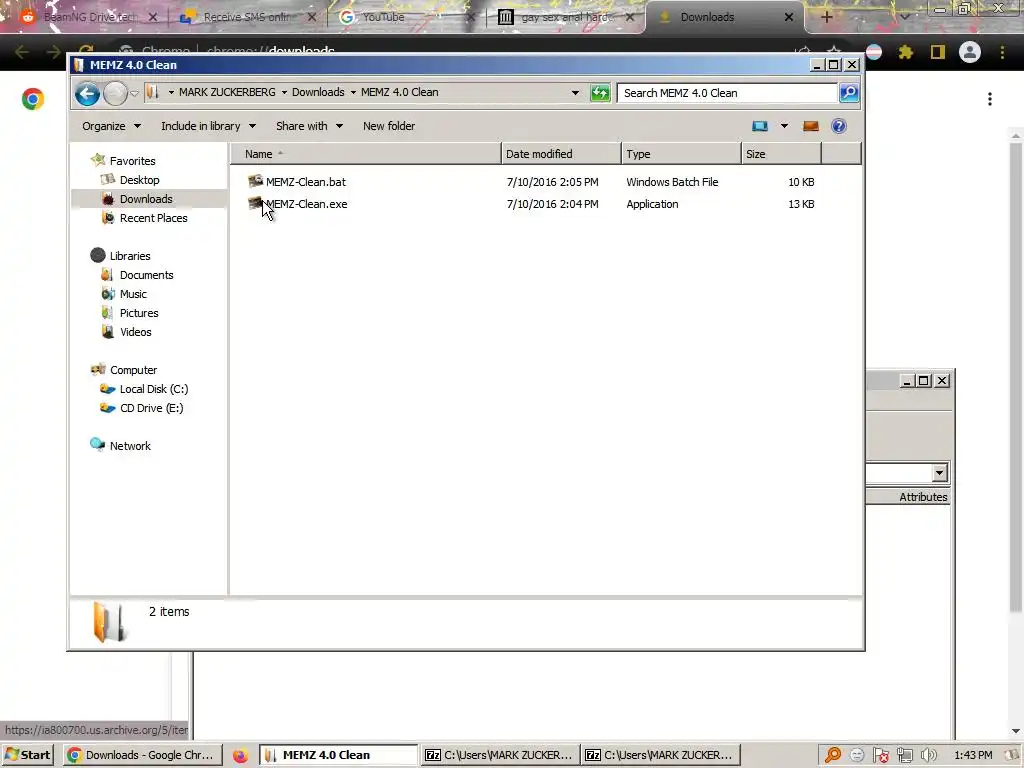Viewport: 1024px width, 768px height.
Task: Switch to first 7-Zip taskbar window
Action: tap(500, 755)
